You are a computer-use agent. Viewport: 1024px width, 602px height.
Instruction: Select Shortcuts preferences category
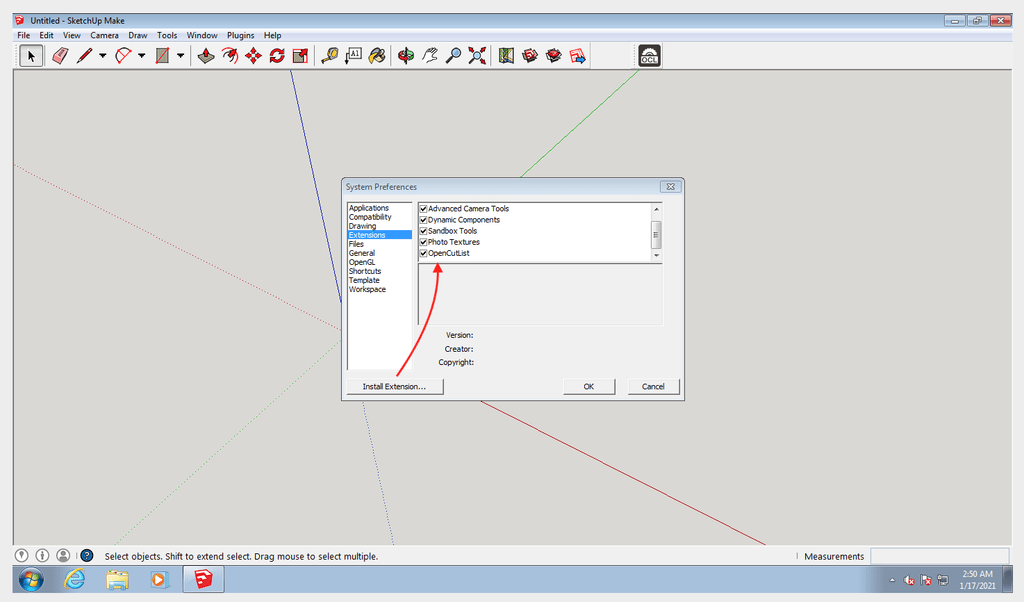click(364, 271)
